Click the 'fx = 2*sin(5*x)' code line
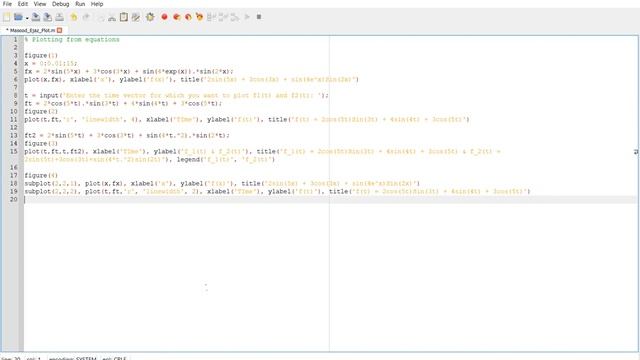Image resolution: width=640 pixels, height=360 pixels. point(129,71)
